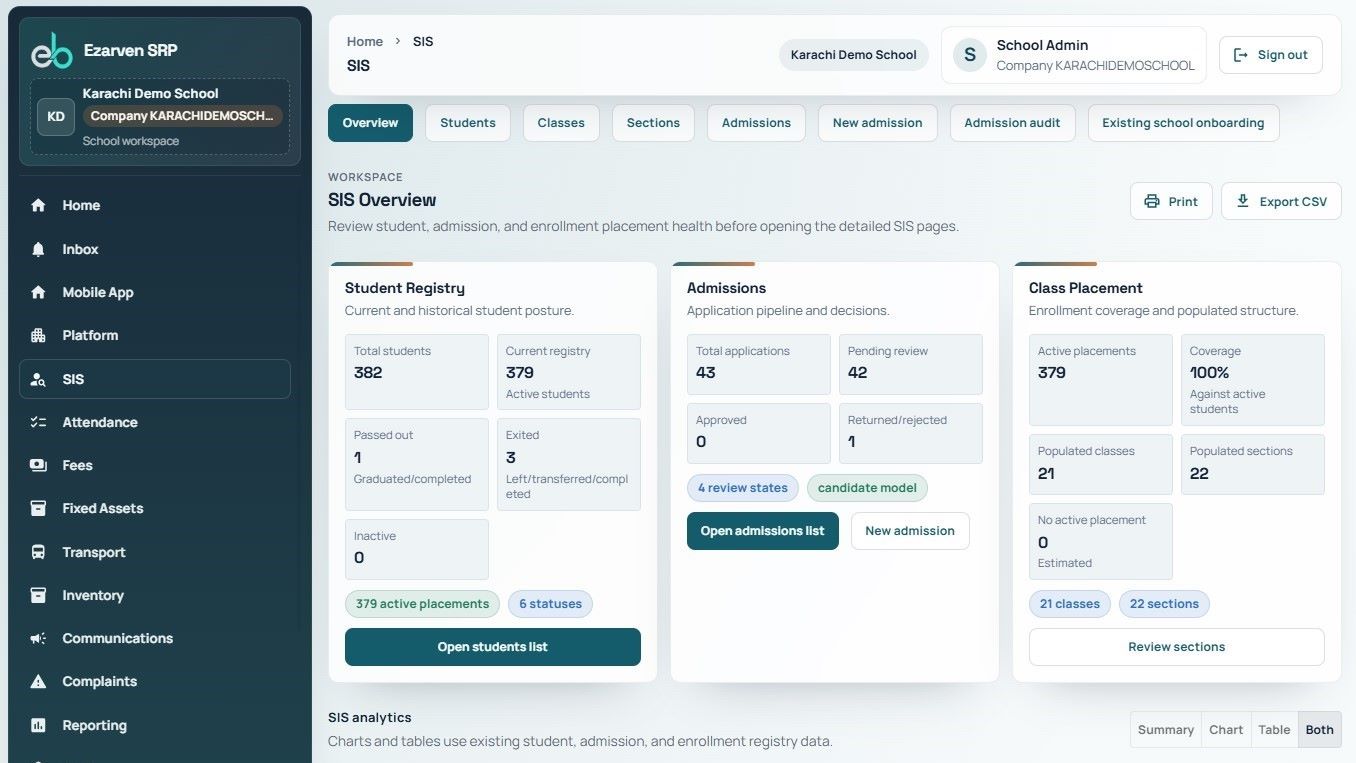Go to Reporting in the sidebar
Screen dimensions: 1356x763
155,725
